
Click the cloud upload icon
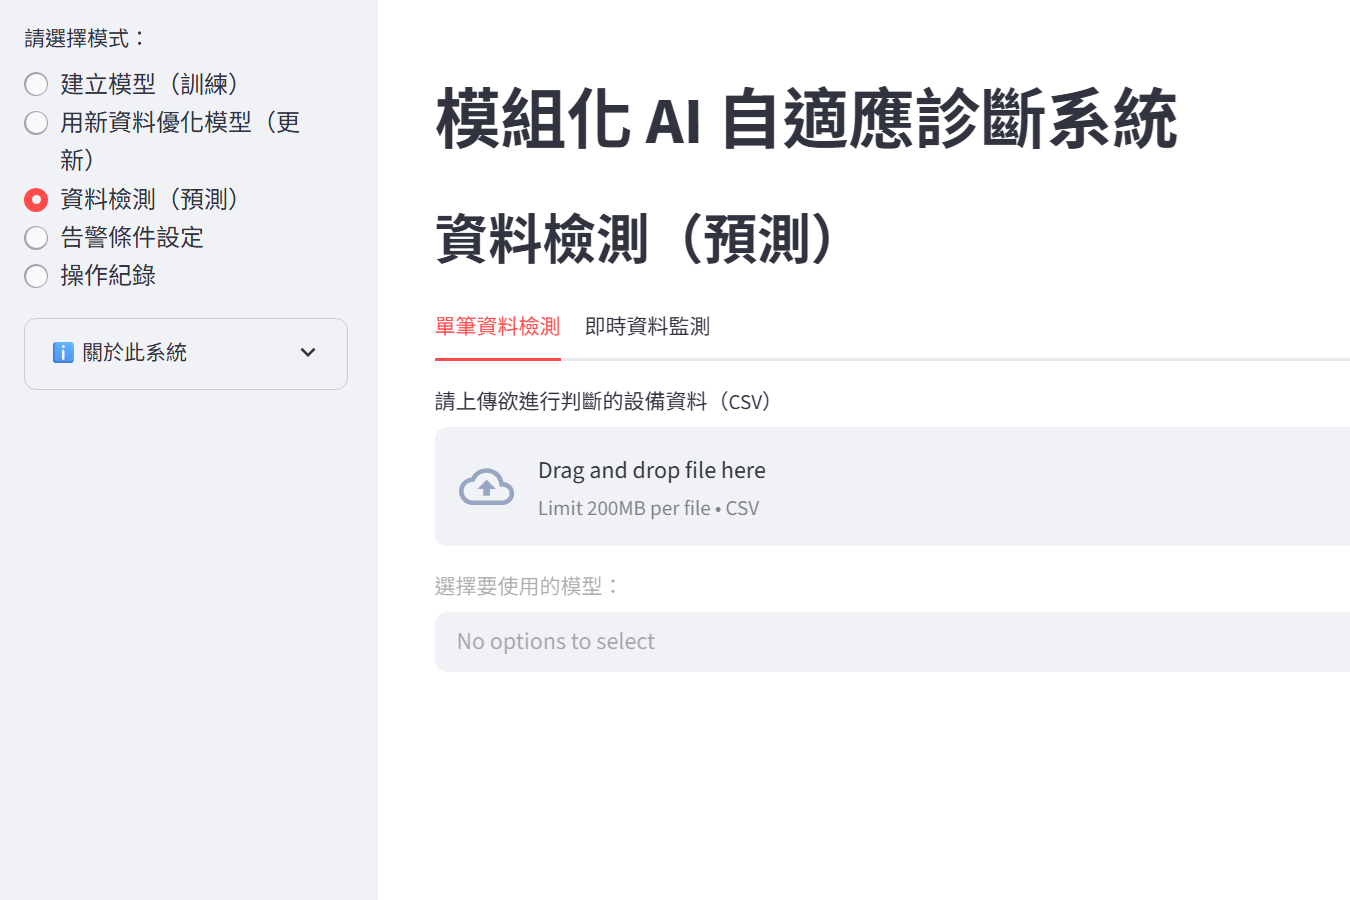[486, 487]
